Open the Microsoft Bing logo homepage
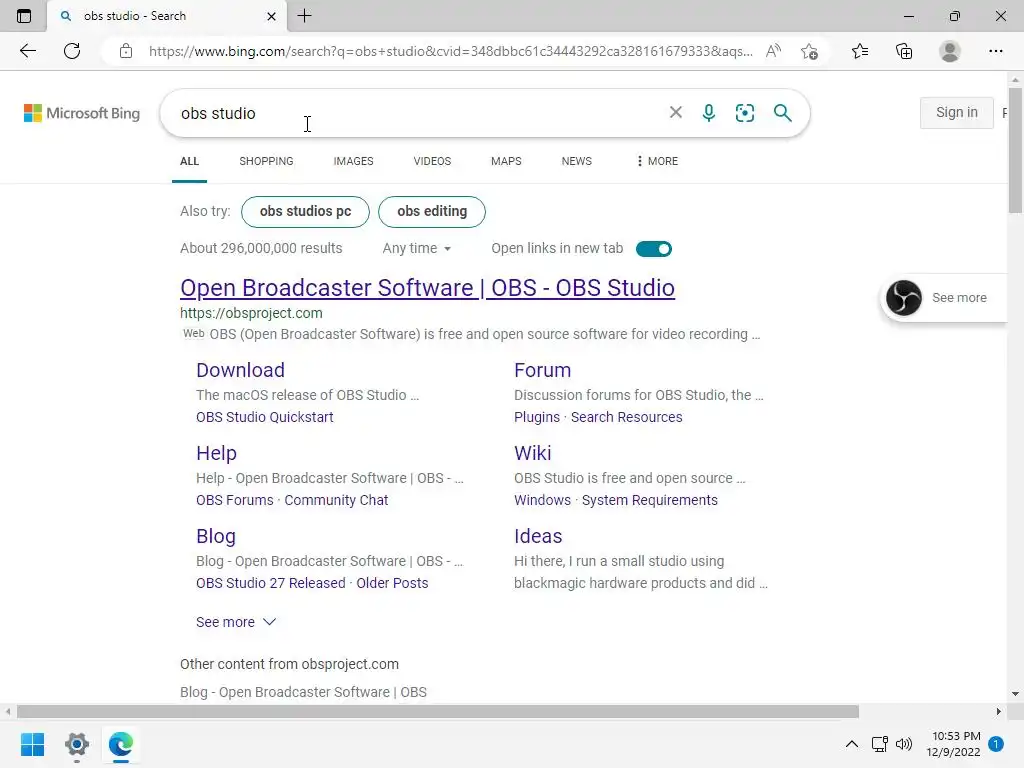The width and height of the screenshot is (1024, 768). coord(82,113)
